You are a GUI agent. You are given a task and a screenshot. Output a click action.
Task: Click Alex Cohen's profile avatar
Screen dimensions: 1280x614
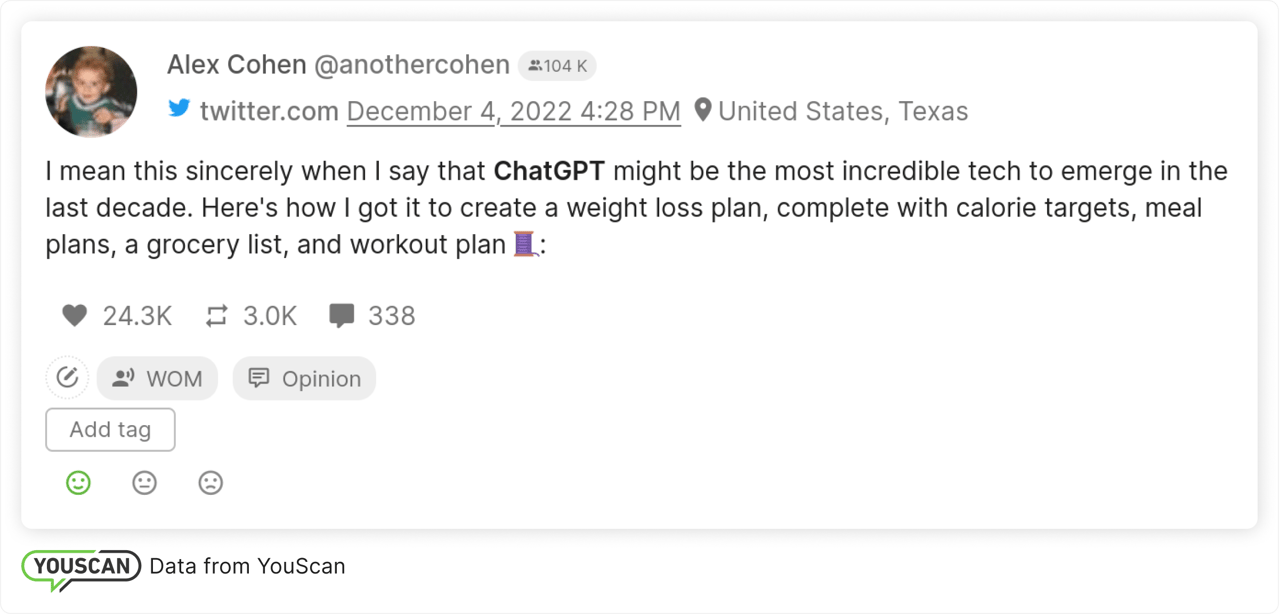click(x=91, y=92)
